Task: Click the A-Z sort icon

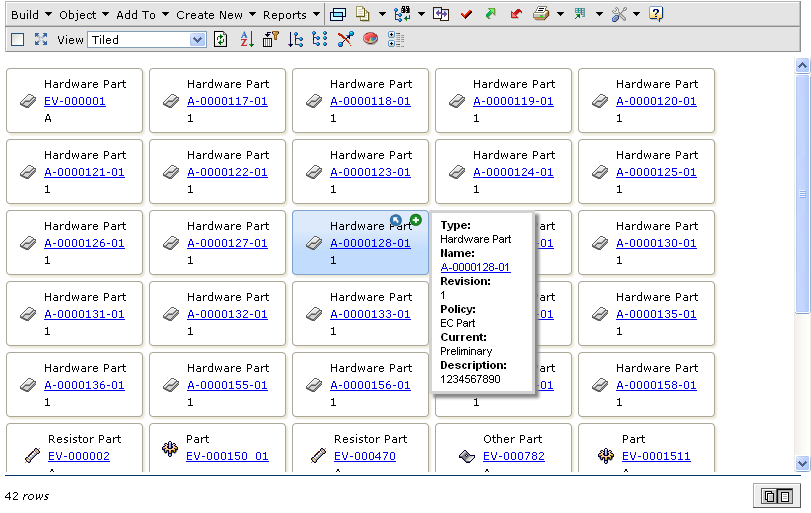Action: [x=246, y=40]
